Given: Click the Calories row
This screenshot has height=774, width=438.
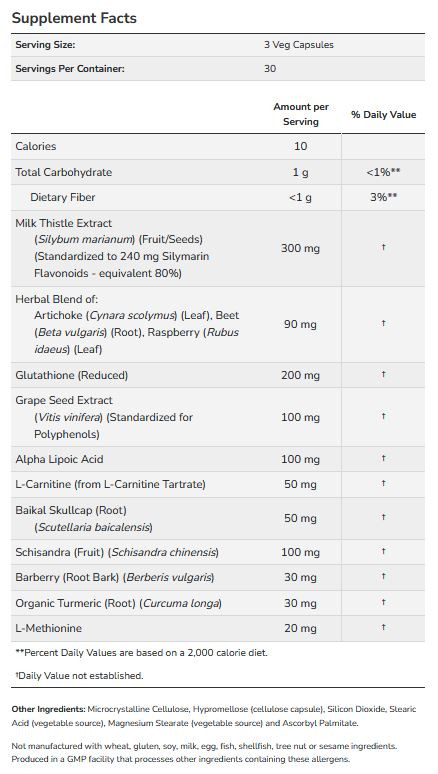Looking at the screenshot, I should (x=218, y=147).
